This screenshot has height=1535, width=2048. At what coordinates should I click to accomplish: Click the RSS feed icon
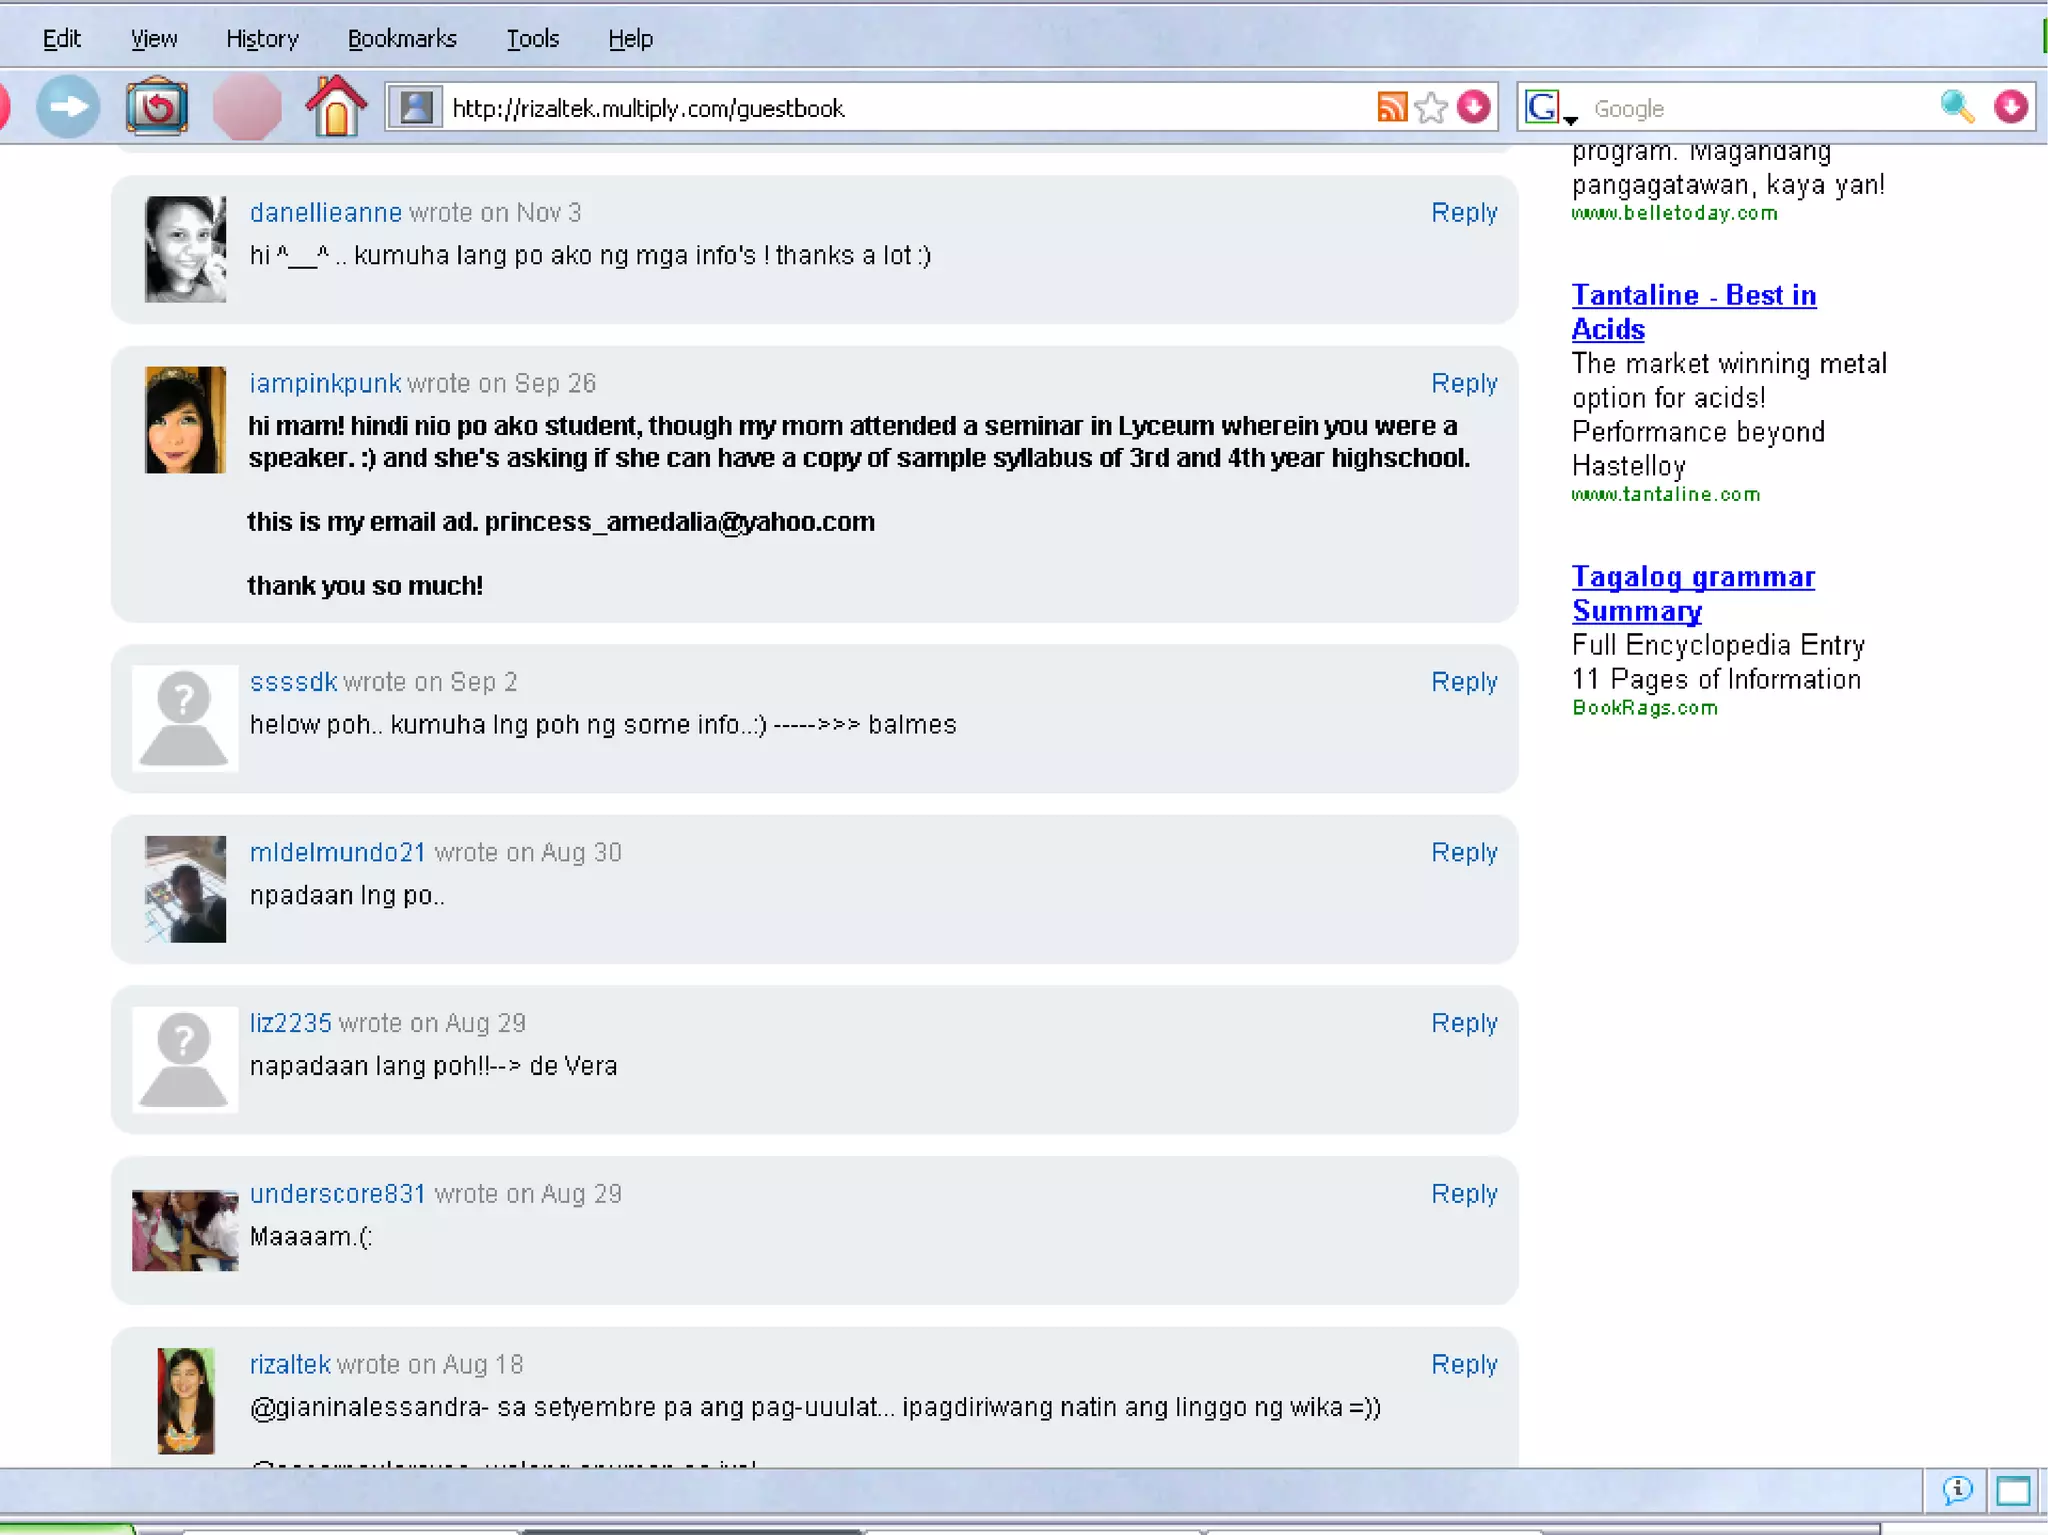1391,107
